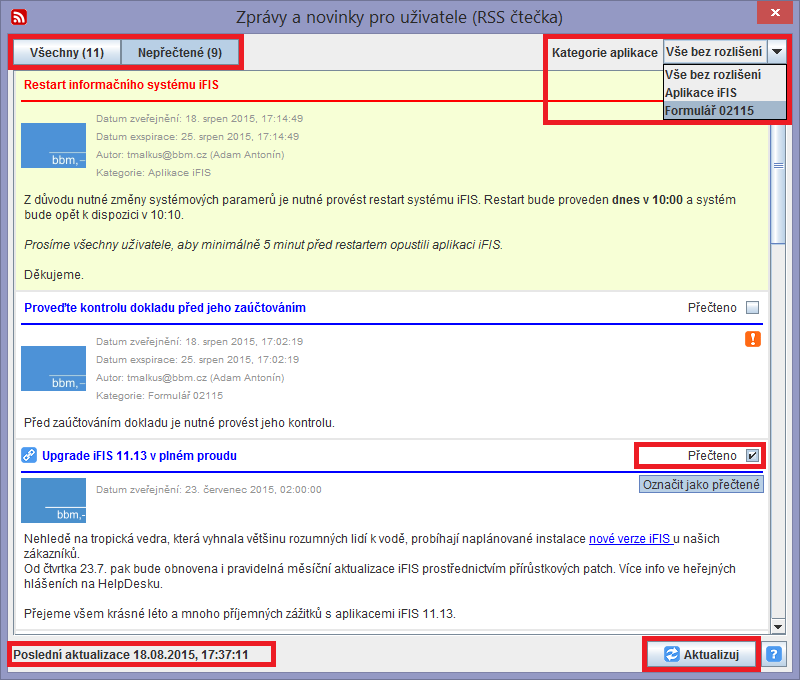Click Kategorie: Aplikace iFIS text

pos(153,172)
